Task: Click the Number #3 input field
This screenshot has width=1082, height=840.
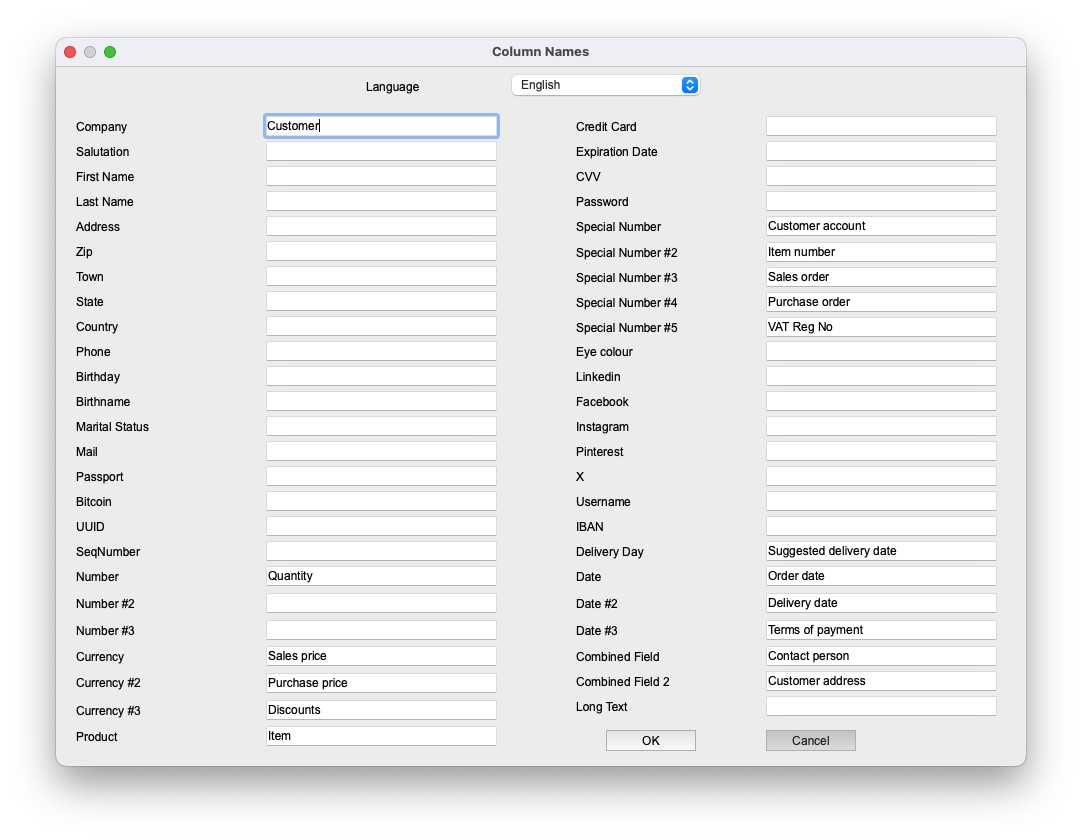Action: 381,629
